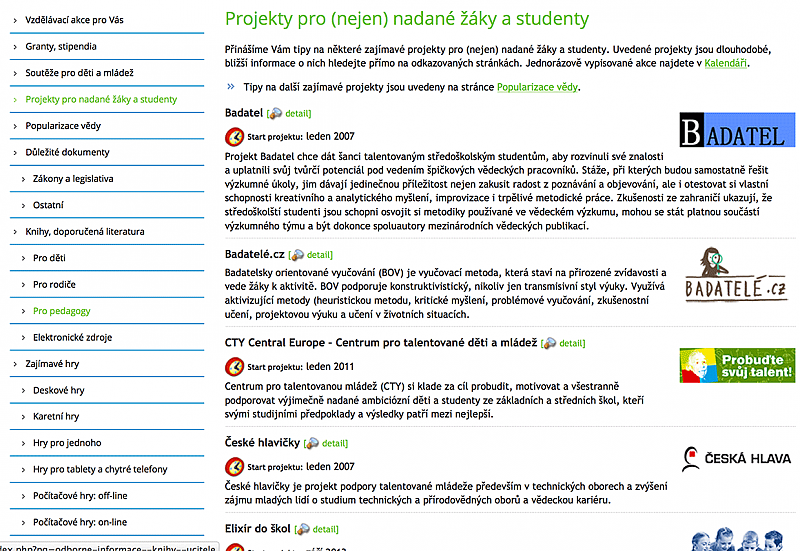Select 'Pro pedagogy' in sidebar menu
The width and height of the screenshot is (800, 551).
pyautogui.click(x=62, y=311)
